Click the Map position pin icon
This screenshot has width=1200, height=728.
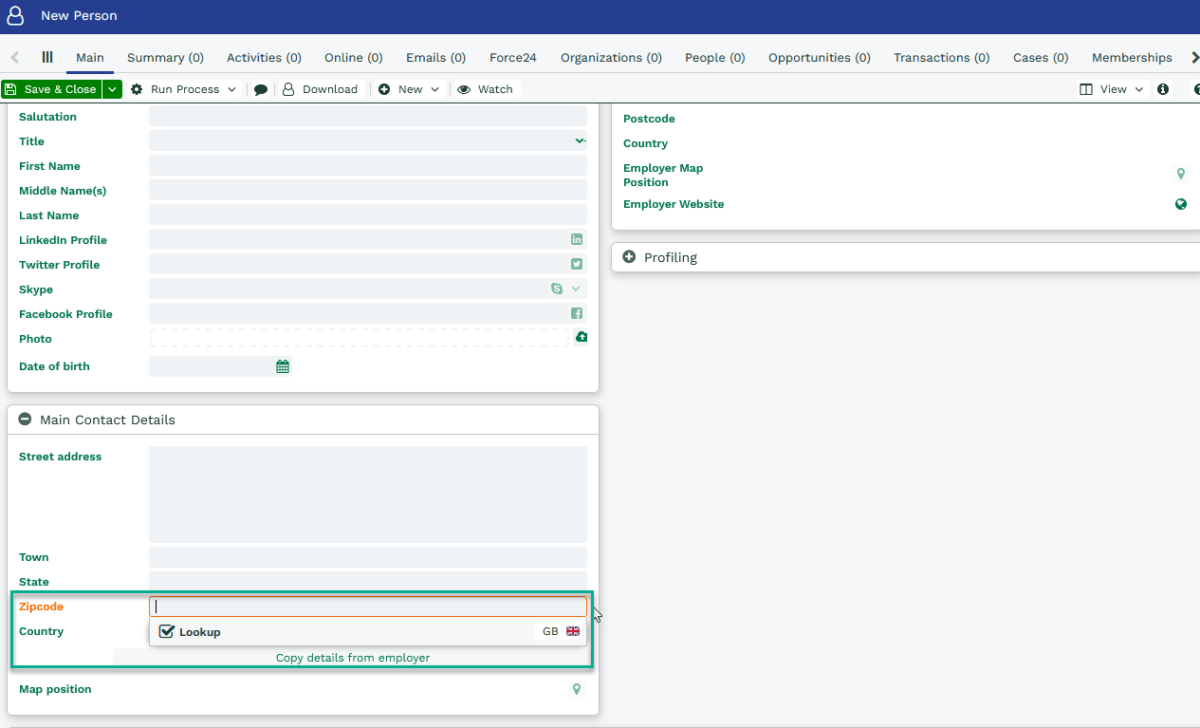click(x=576, y=689)
